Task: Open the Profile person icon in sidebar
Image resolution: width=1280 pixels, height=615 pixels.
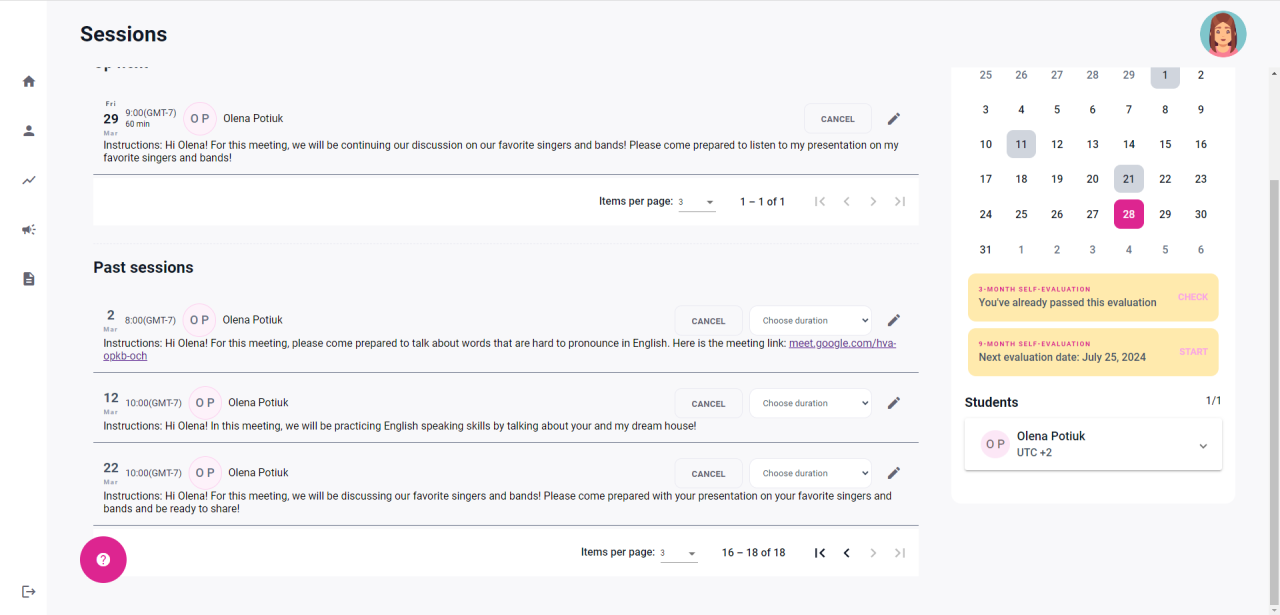Action: tap(29, 130)
